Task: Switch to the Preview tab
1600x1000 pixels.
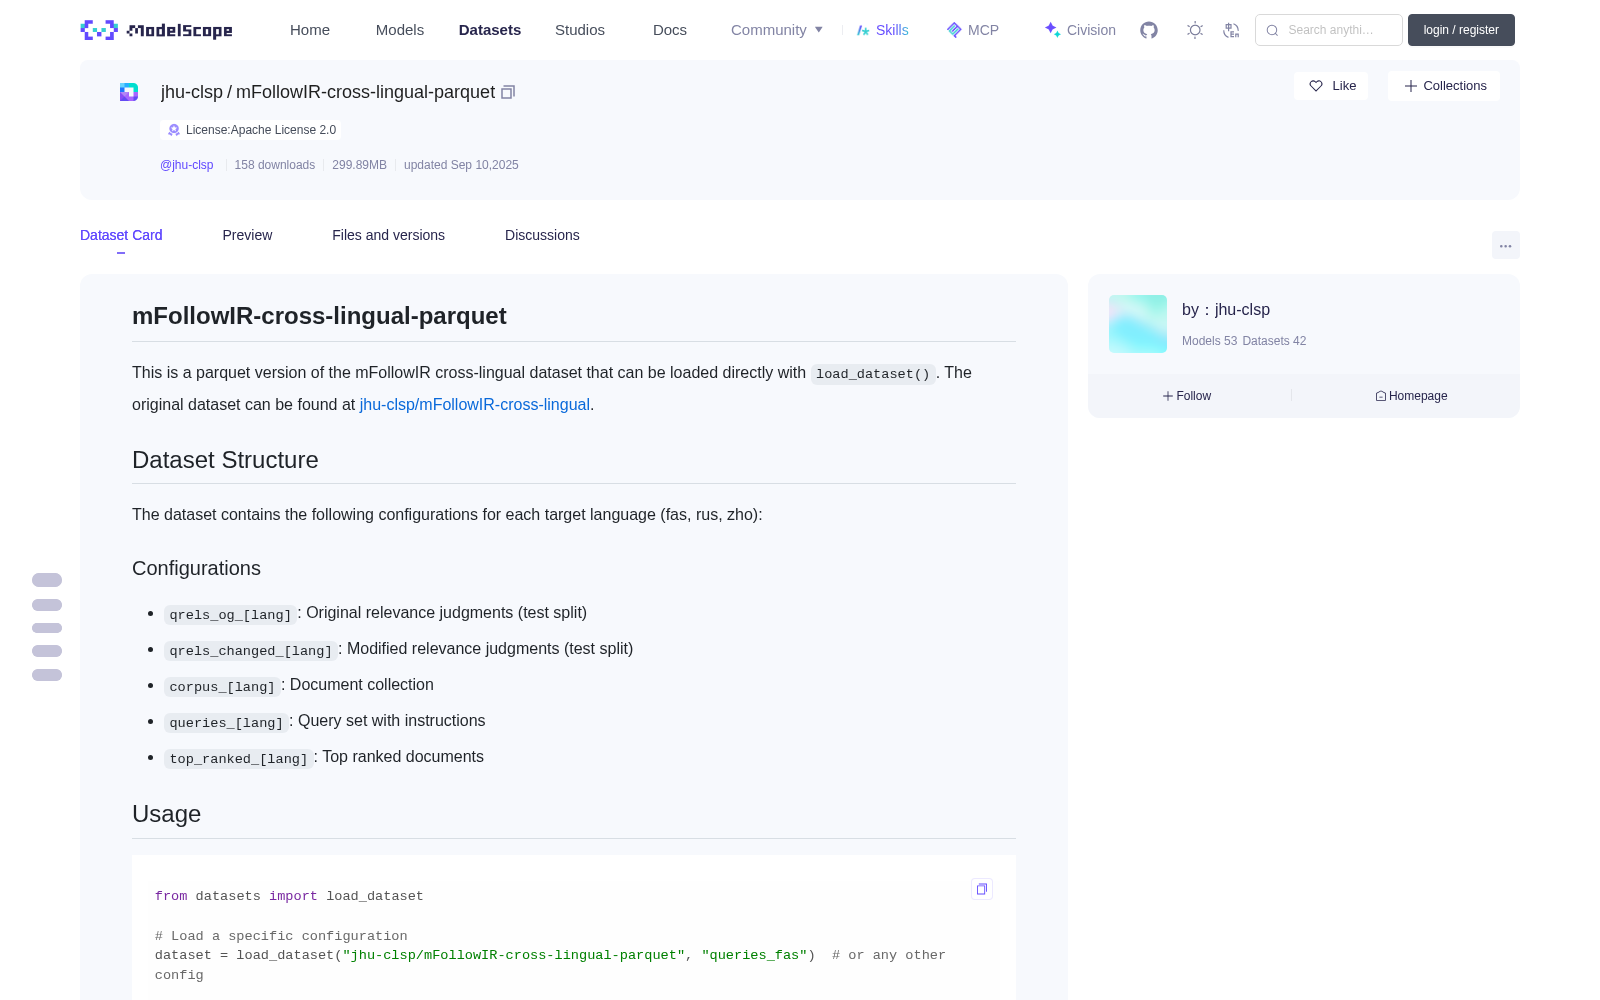Action: [247, 235]
